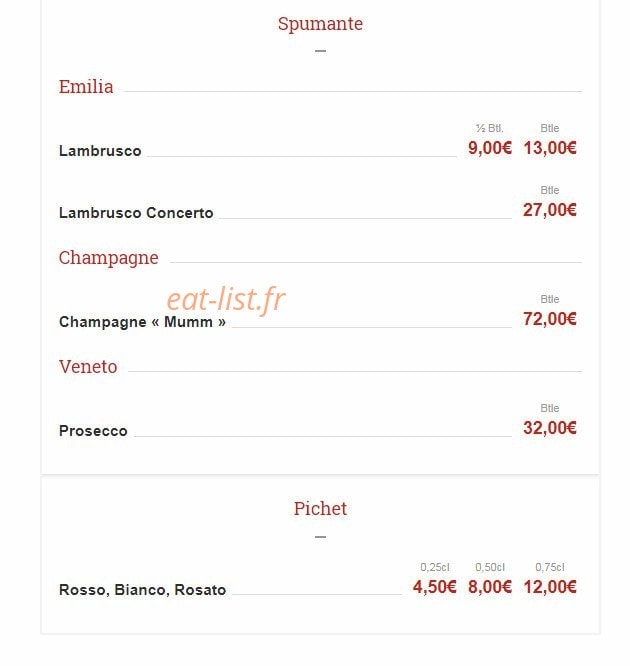This screenshot has width=630, height=666.
Task: Select the 72,00€ Mumm price
Action: point(550,319)
